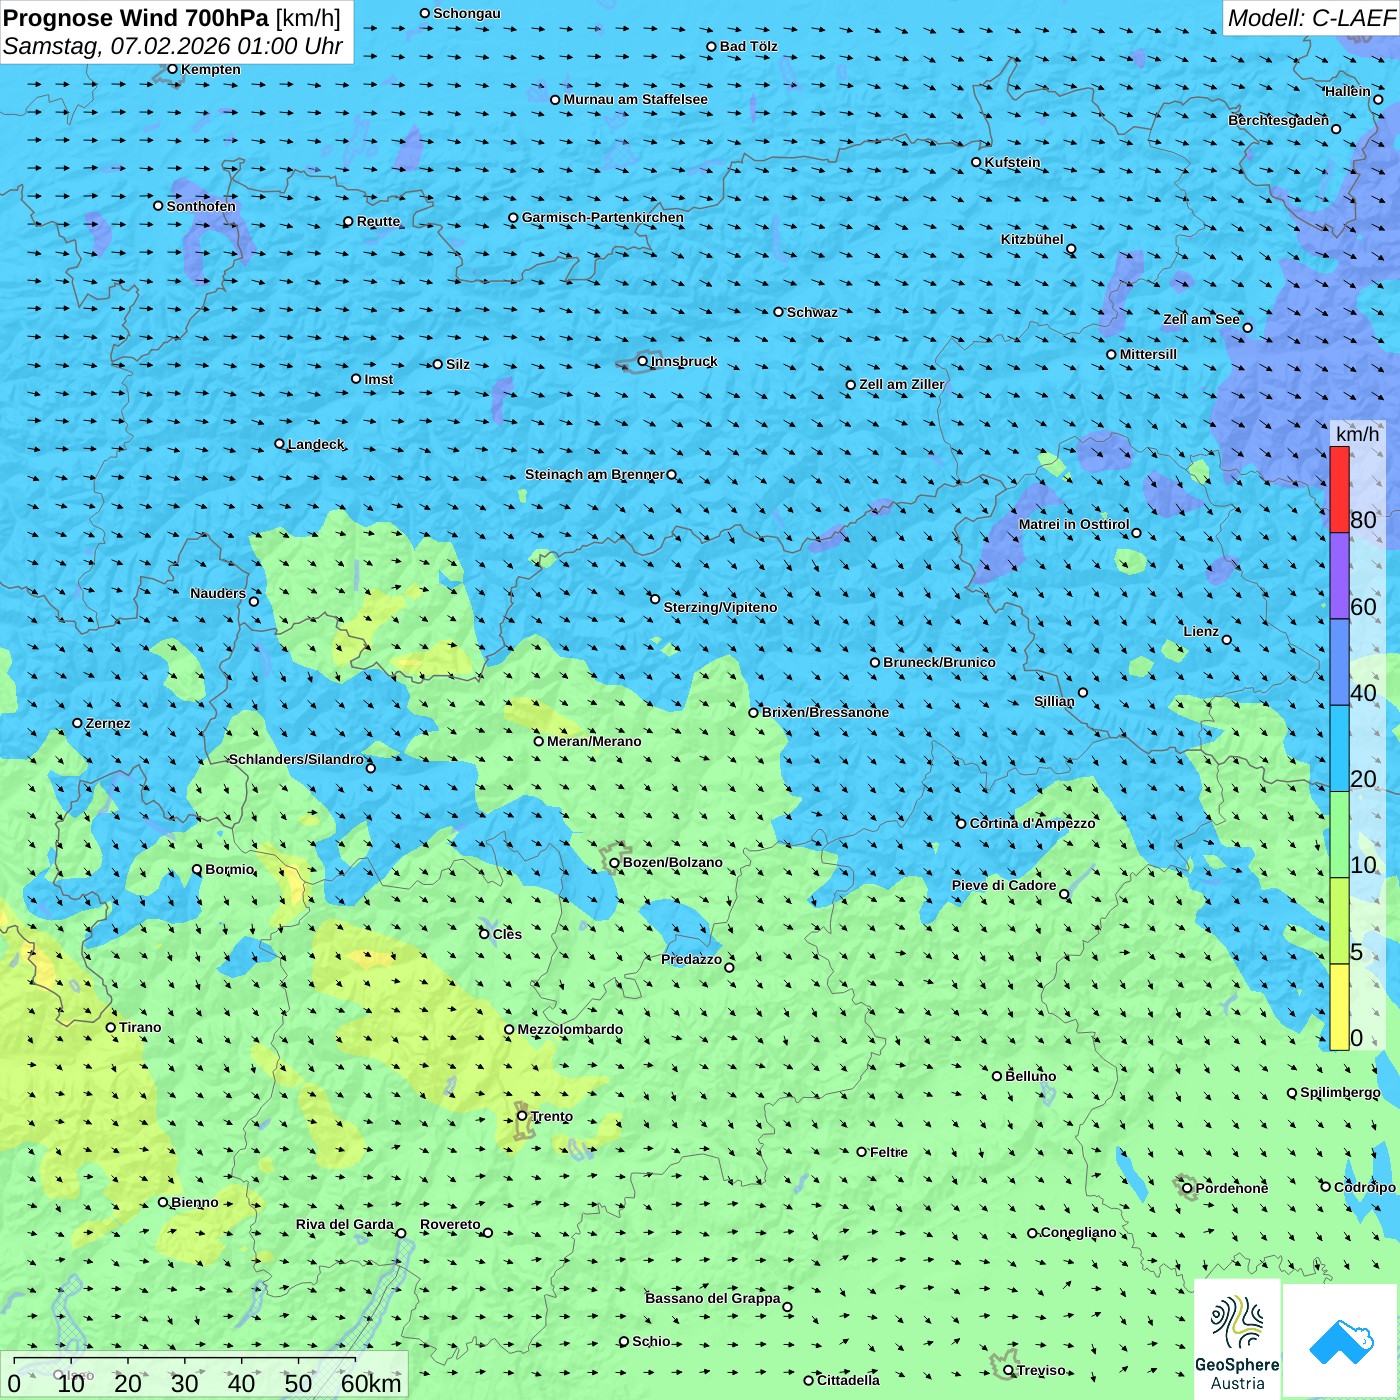Viewport: 1400px width, 1400px height.
Task: Click the Spilimbergo city label
Action: point(1340,1092)
